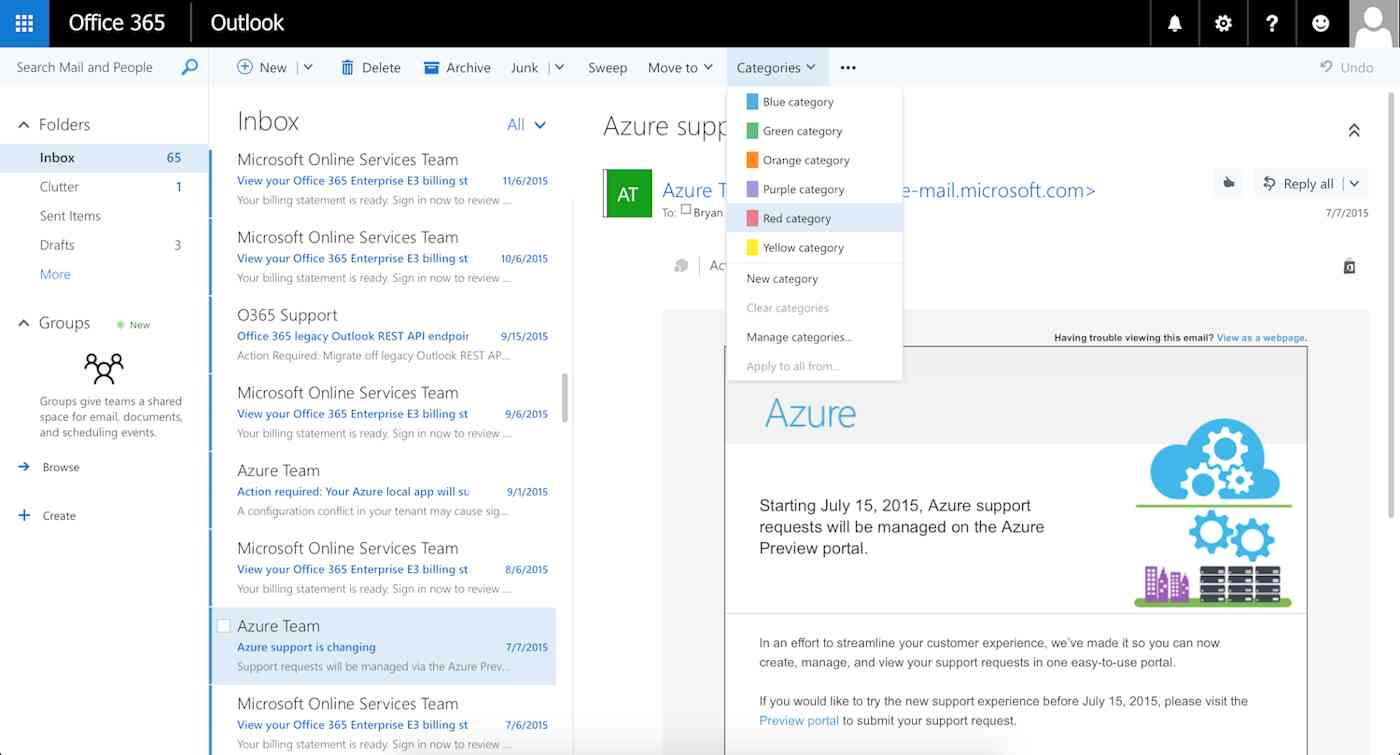Image resolution: width=1400 pixels, height=755 pixels.
Task: Click the Groups people icon
Action: [x=104, y=368]
